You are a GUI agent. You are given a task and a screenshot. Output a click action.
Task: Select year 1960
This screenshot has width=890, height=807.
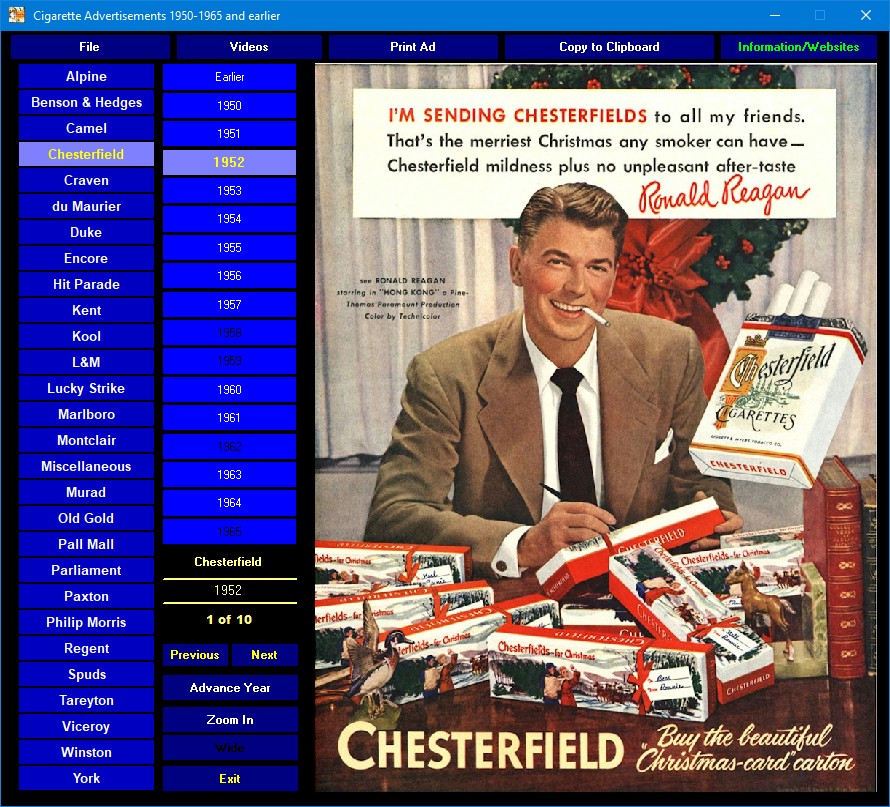click(229, 390)
